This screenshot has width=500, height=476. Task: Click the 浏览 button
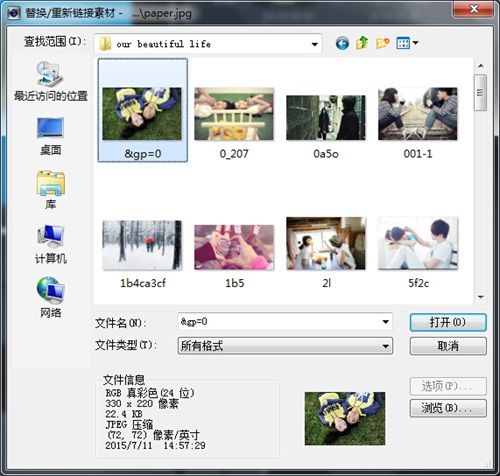448,408
